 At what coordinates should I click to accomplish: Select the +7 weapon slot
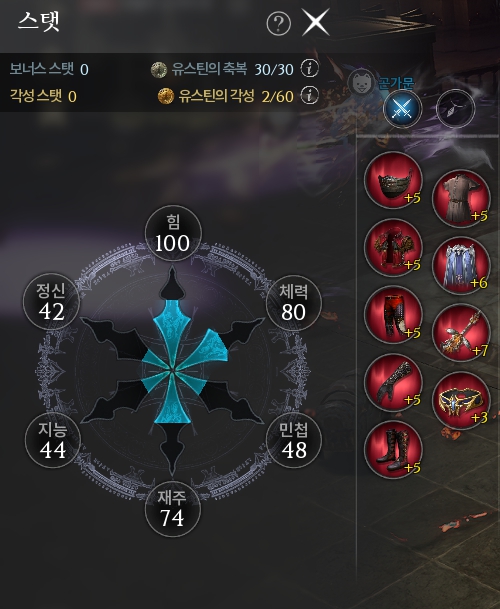click(462, 333)
